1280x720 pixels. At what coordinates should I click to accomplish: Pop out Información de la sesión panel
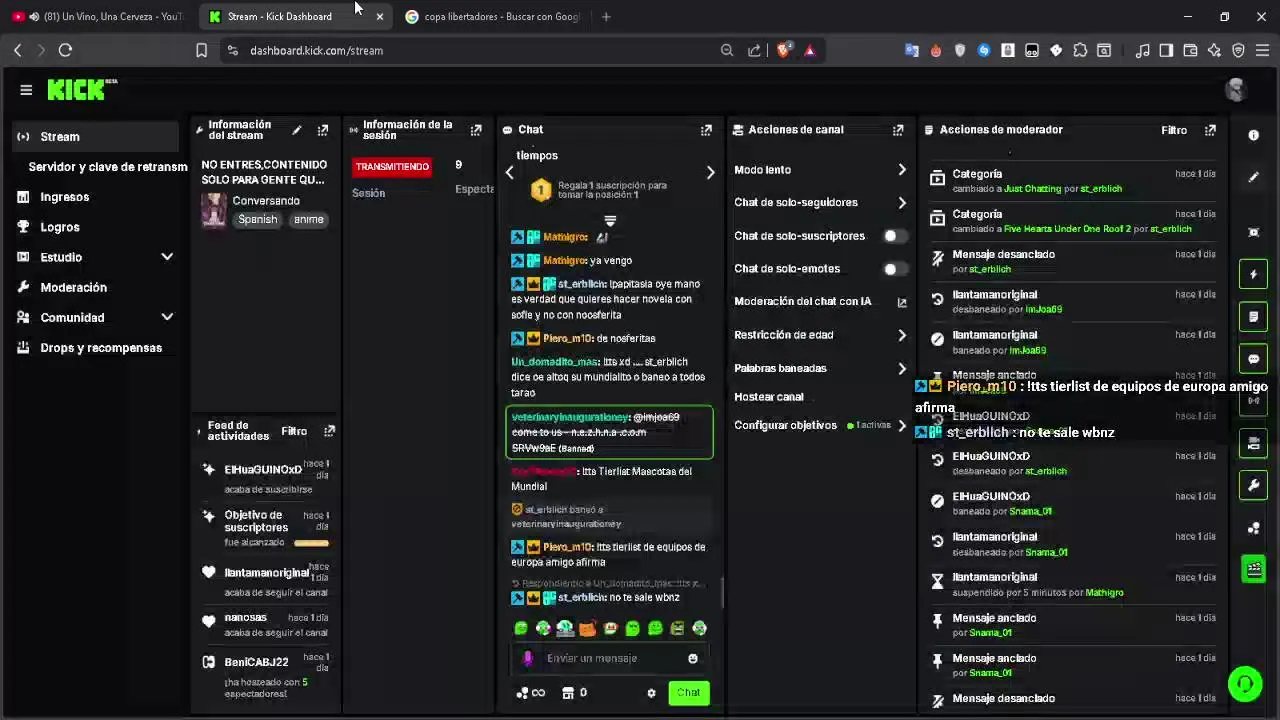point(476,130)
